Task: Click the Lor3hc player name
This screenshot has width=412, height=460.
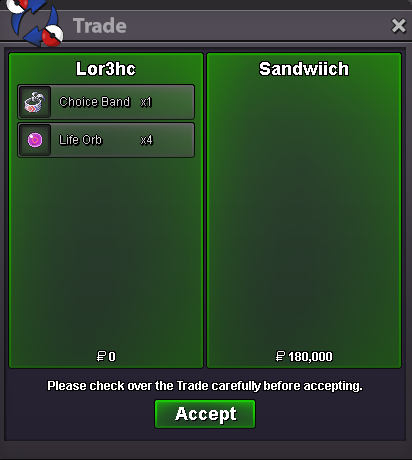Action: tap(106, 69)
